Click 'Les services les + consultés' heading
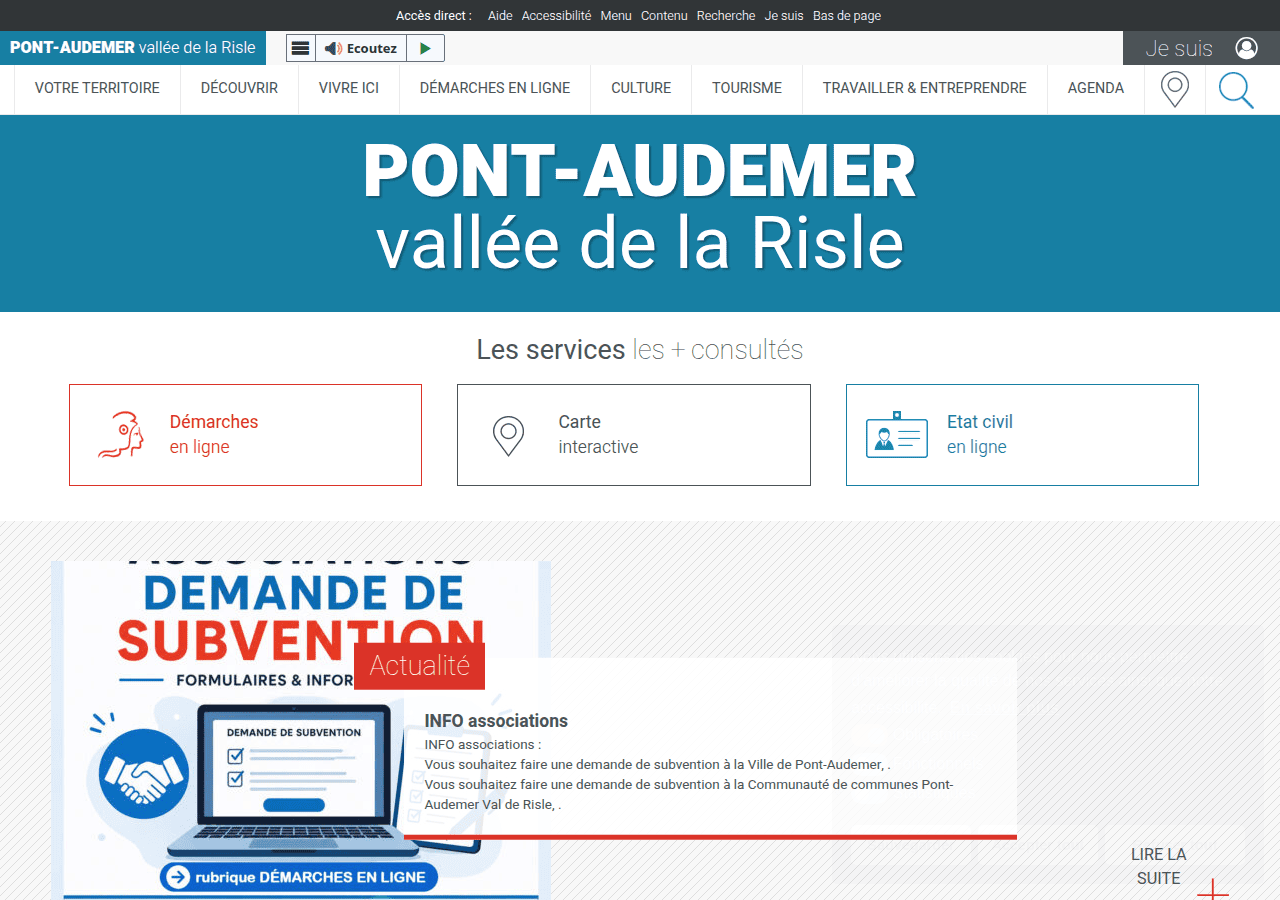 [x=640, y=350]
